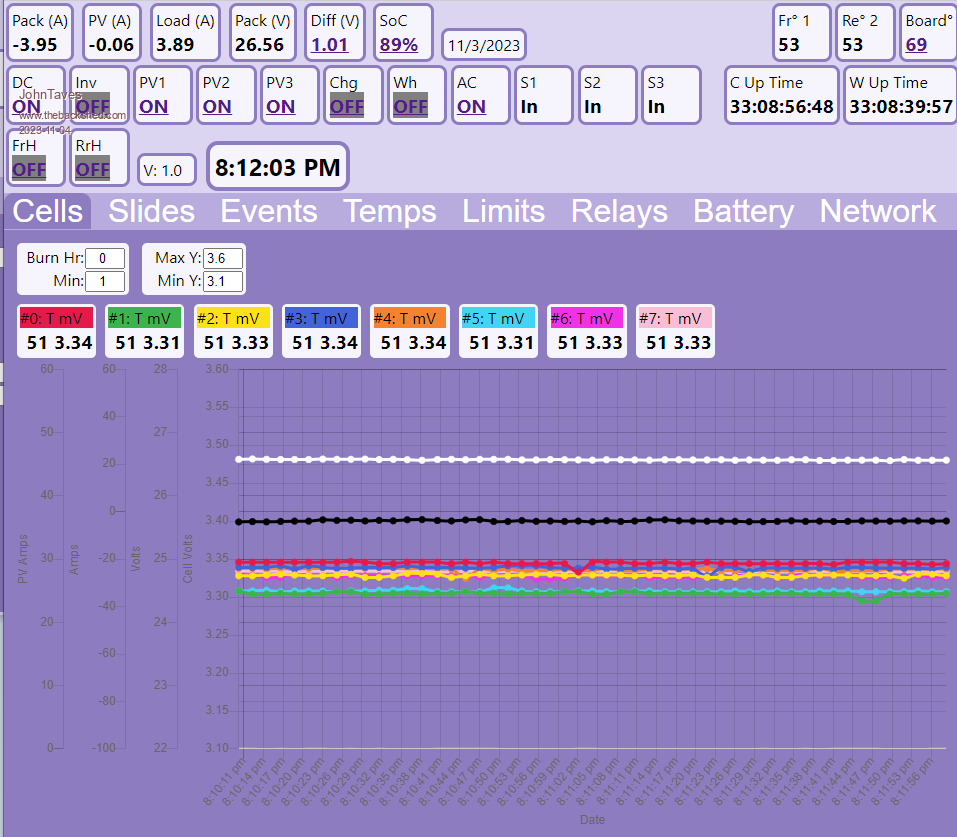Open the Network tab
The width and height of the screenshot is (957, 837).
877,211
